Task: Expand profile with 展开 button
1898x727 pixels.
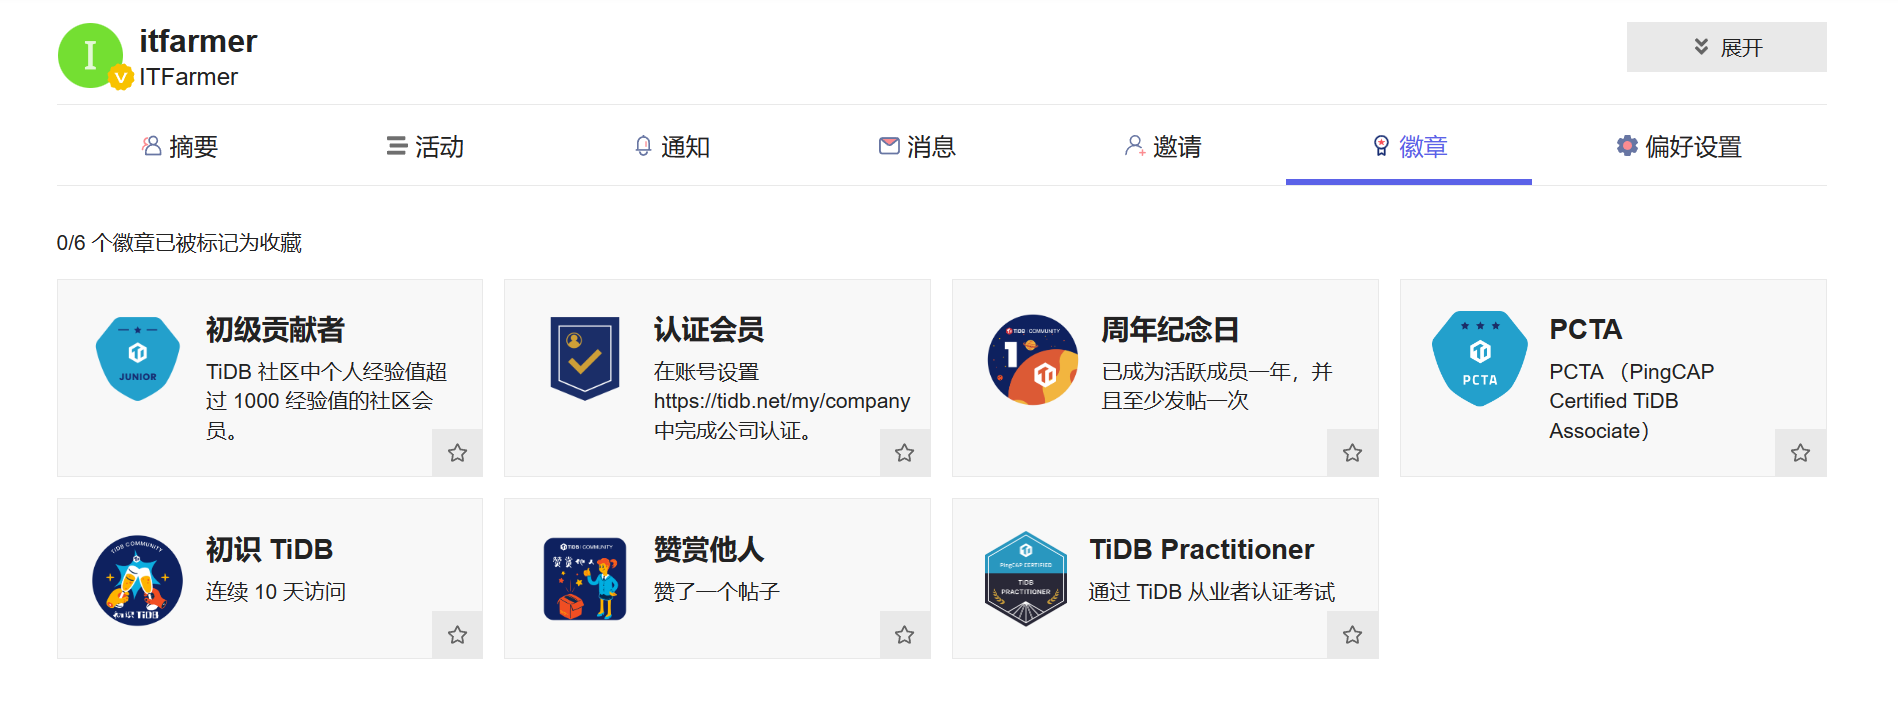Action: tap(1726, 47)
